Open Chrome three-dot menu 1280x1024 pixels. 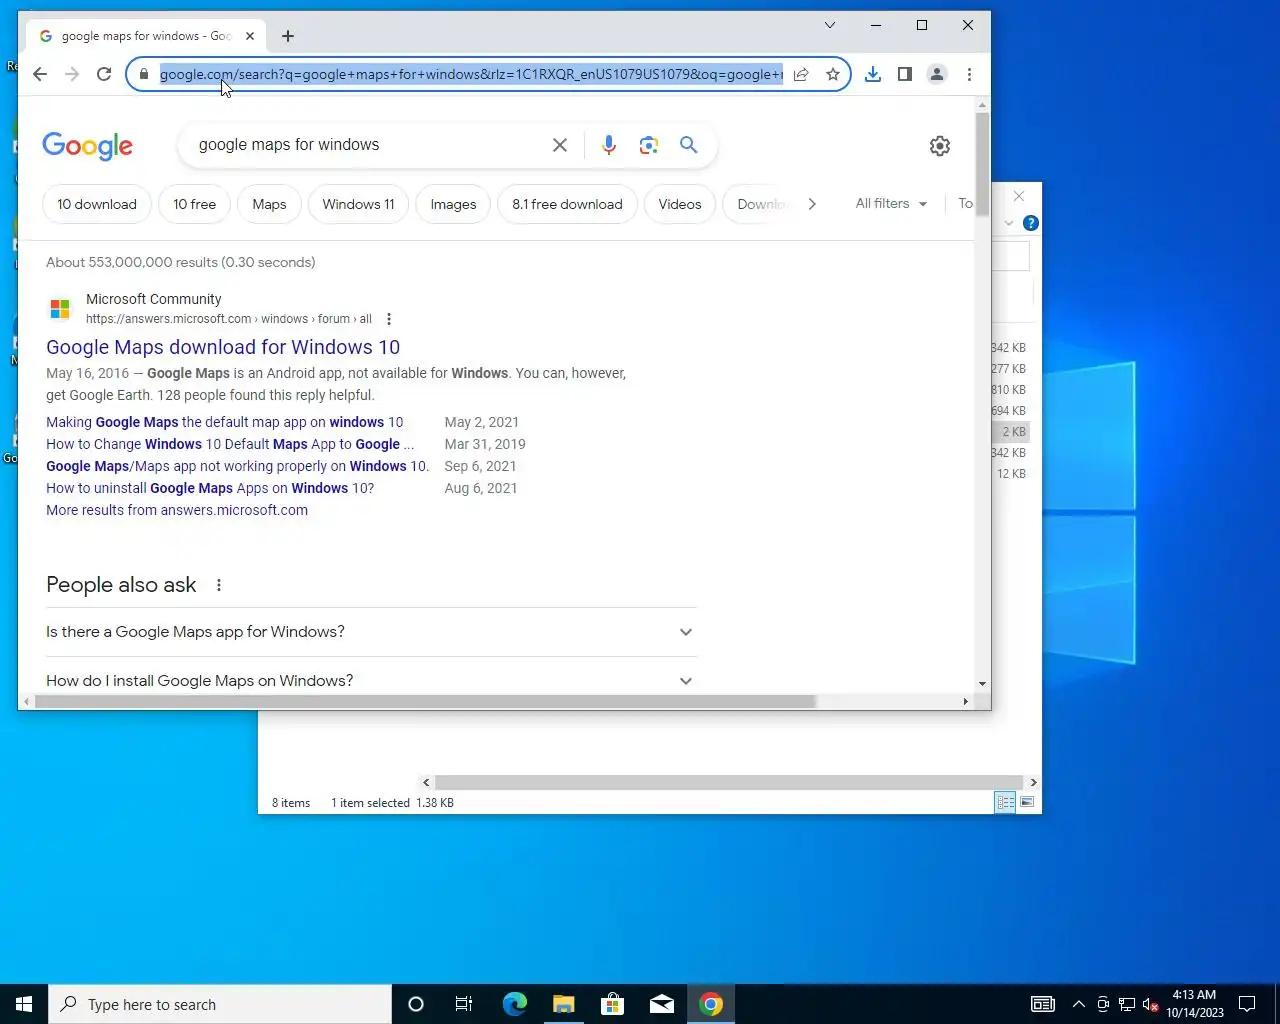tap(969, 74)
